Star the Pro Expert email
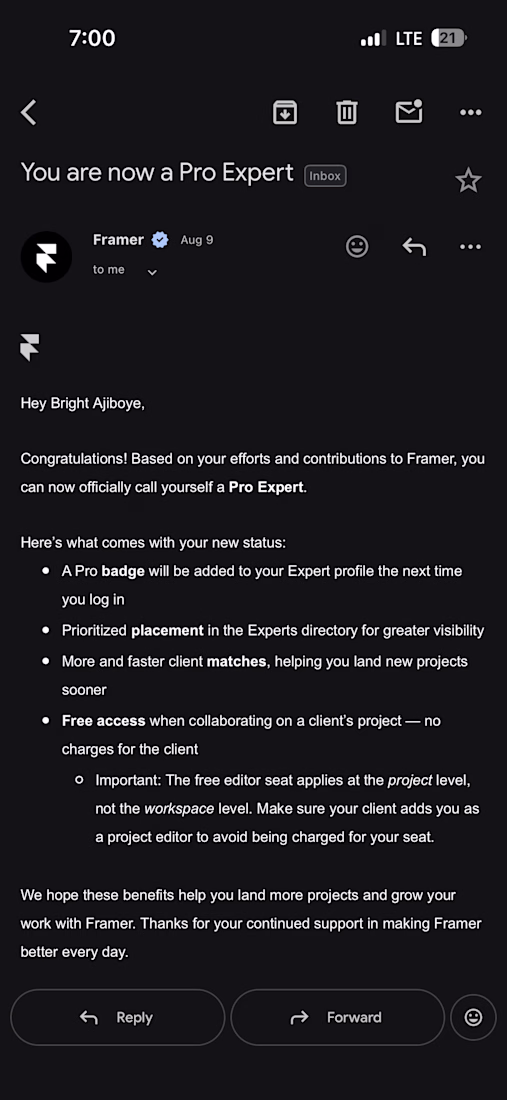This screenshot has height=1100, width=507. (x=468, y=180)
